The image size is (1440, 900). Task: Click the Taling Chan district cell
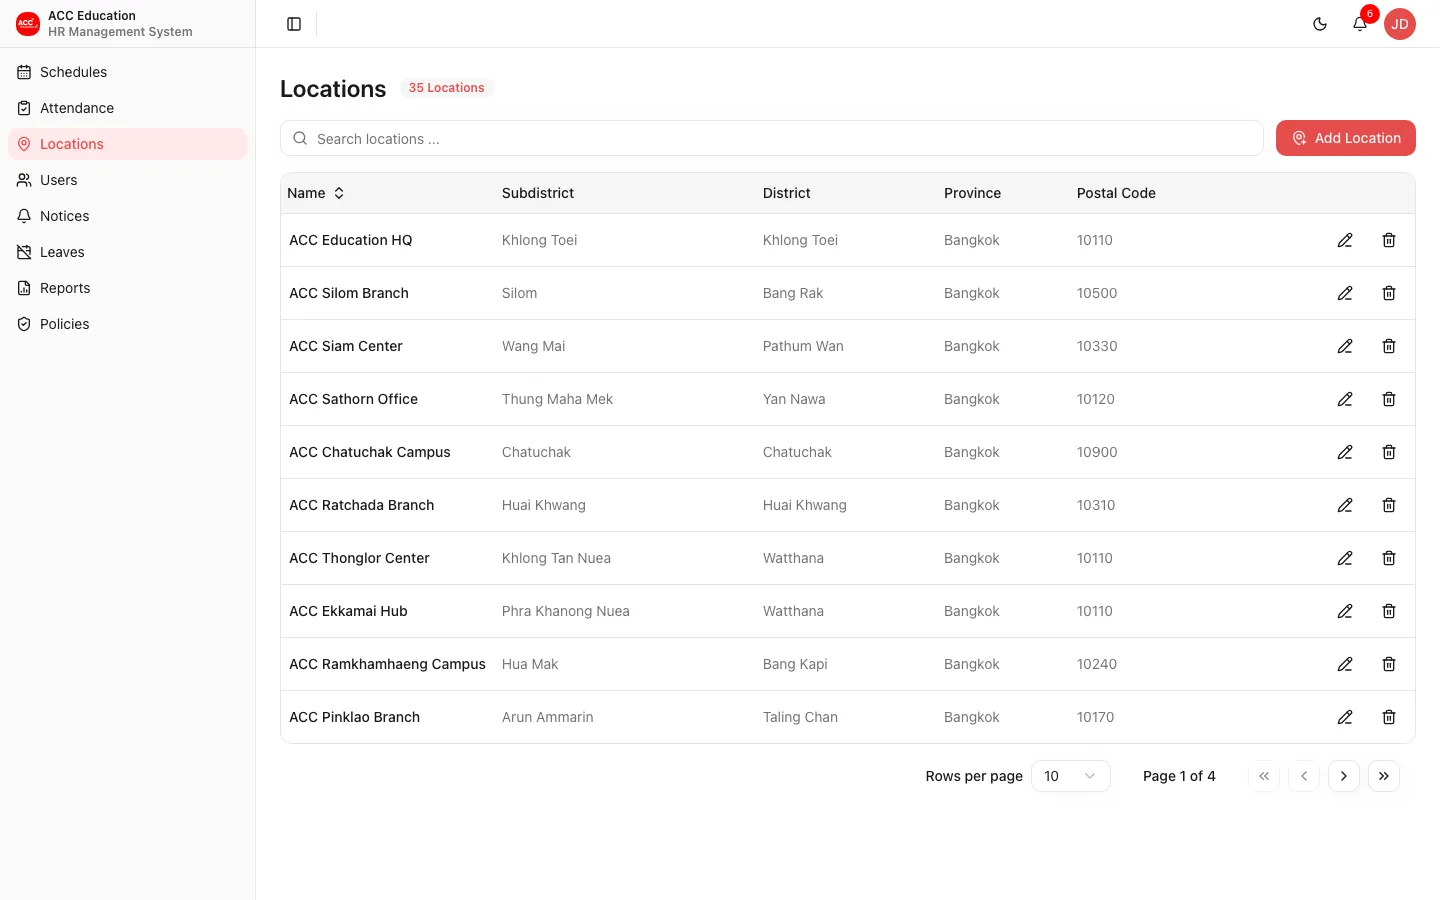click(x=800, y=717)
